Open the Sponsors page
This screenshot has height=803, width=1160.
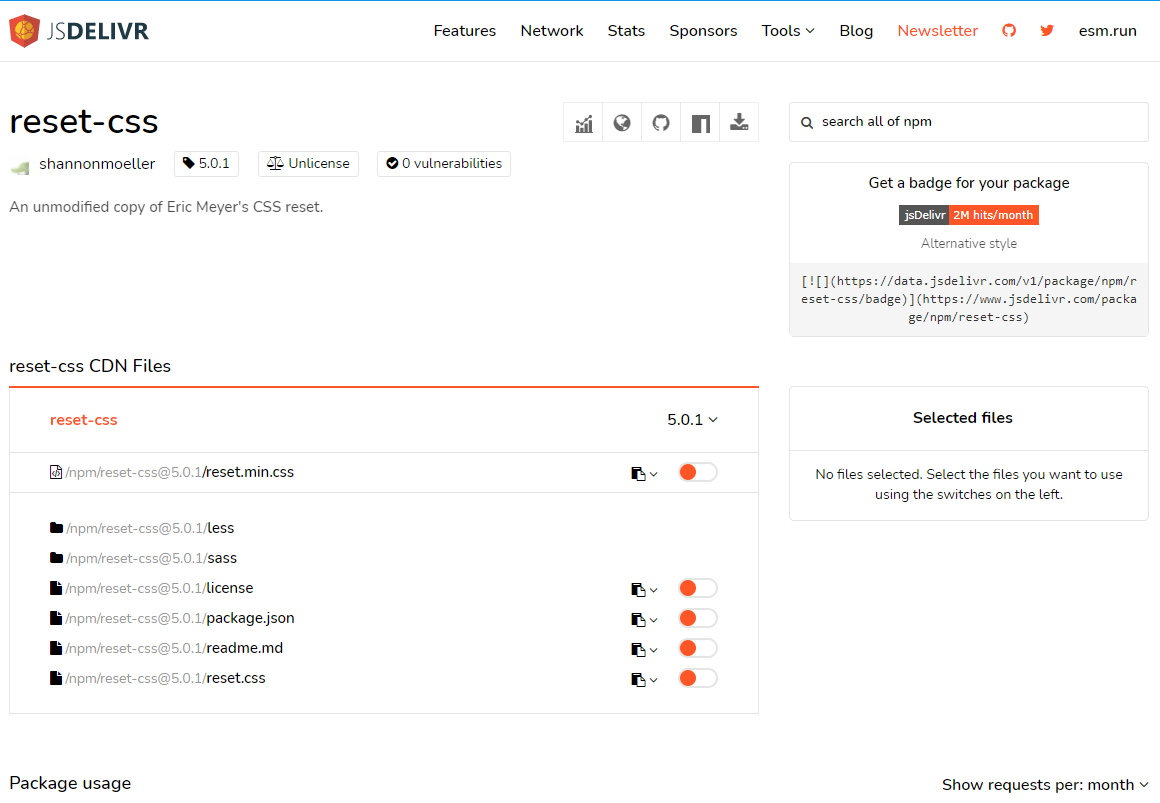tap(704, 30)
